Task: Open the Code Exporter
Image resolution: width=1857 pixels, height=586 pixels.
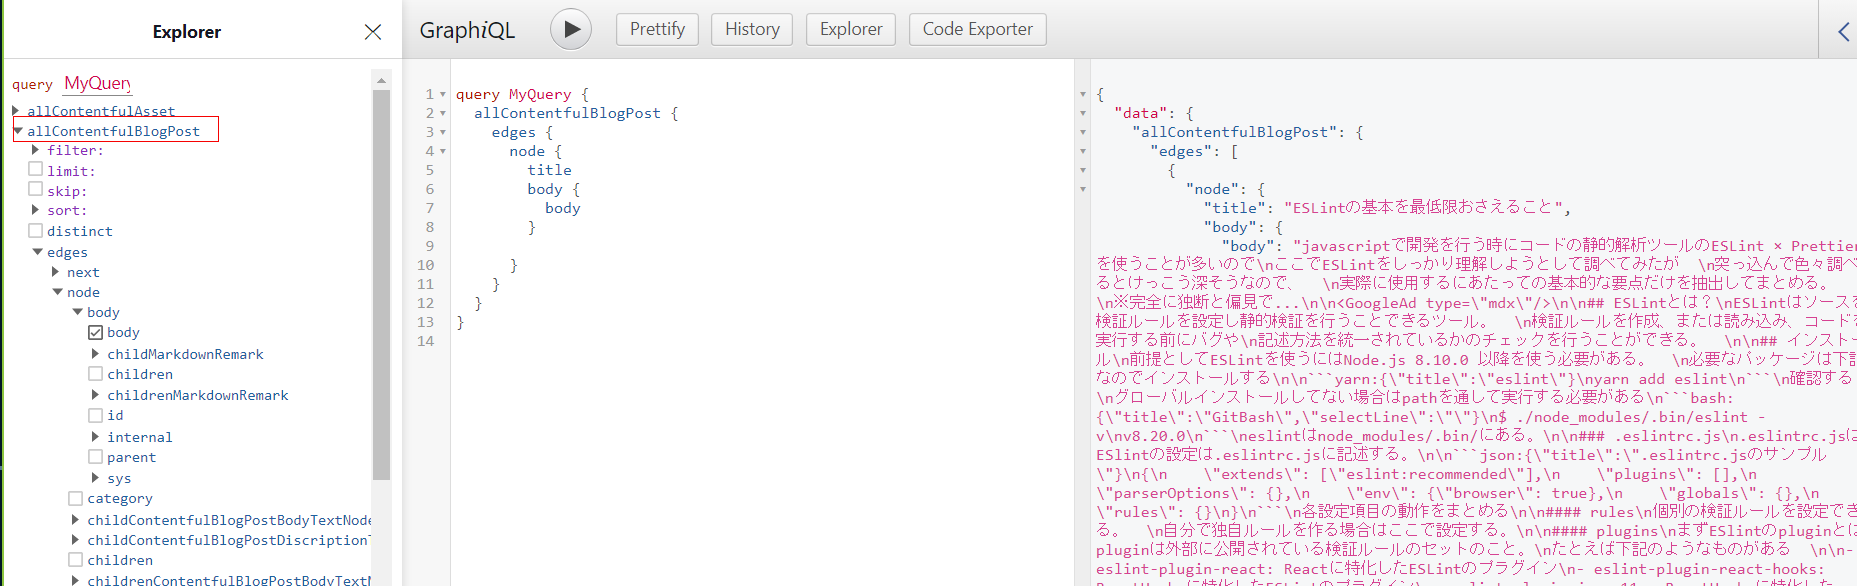Action: pos(978,29)
